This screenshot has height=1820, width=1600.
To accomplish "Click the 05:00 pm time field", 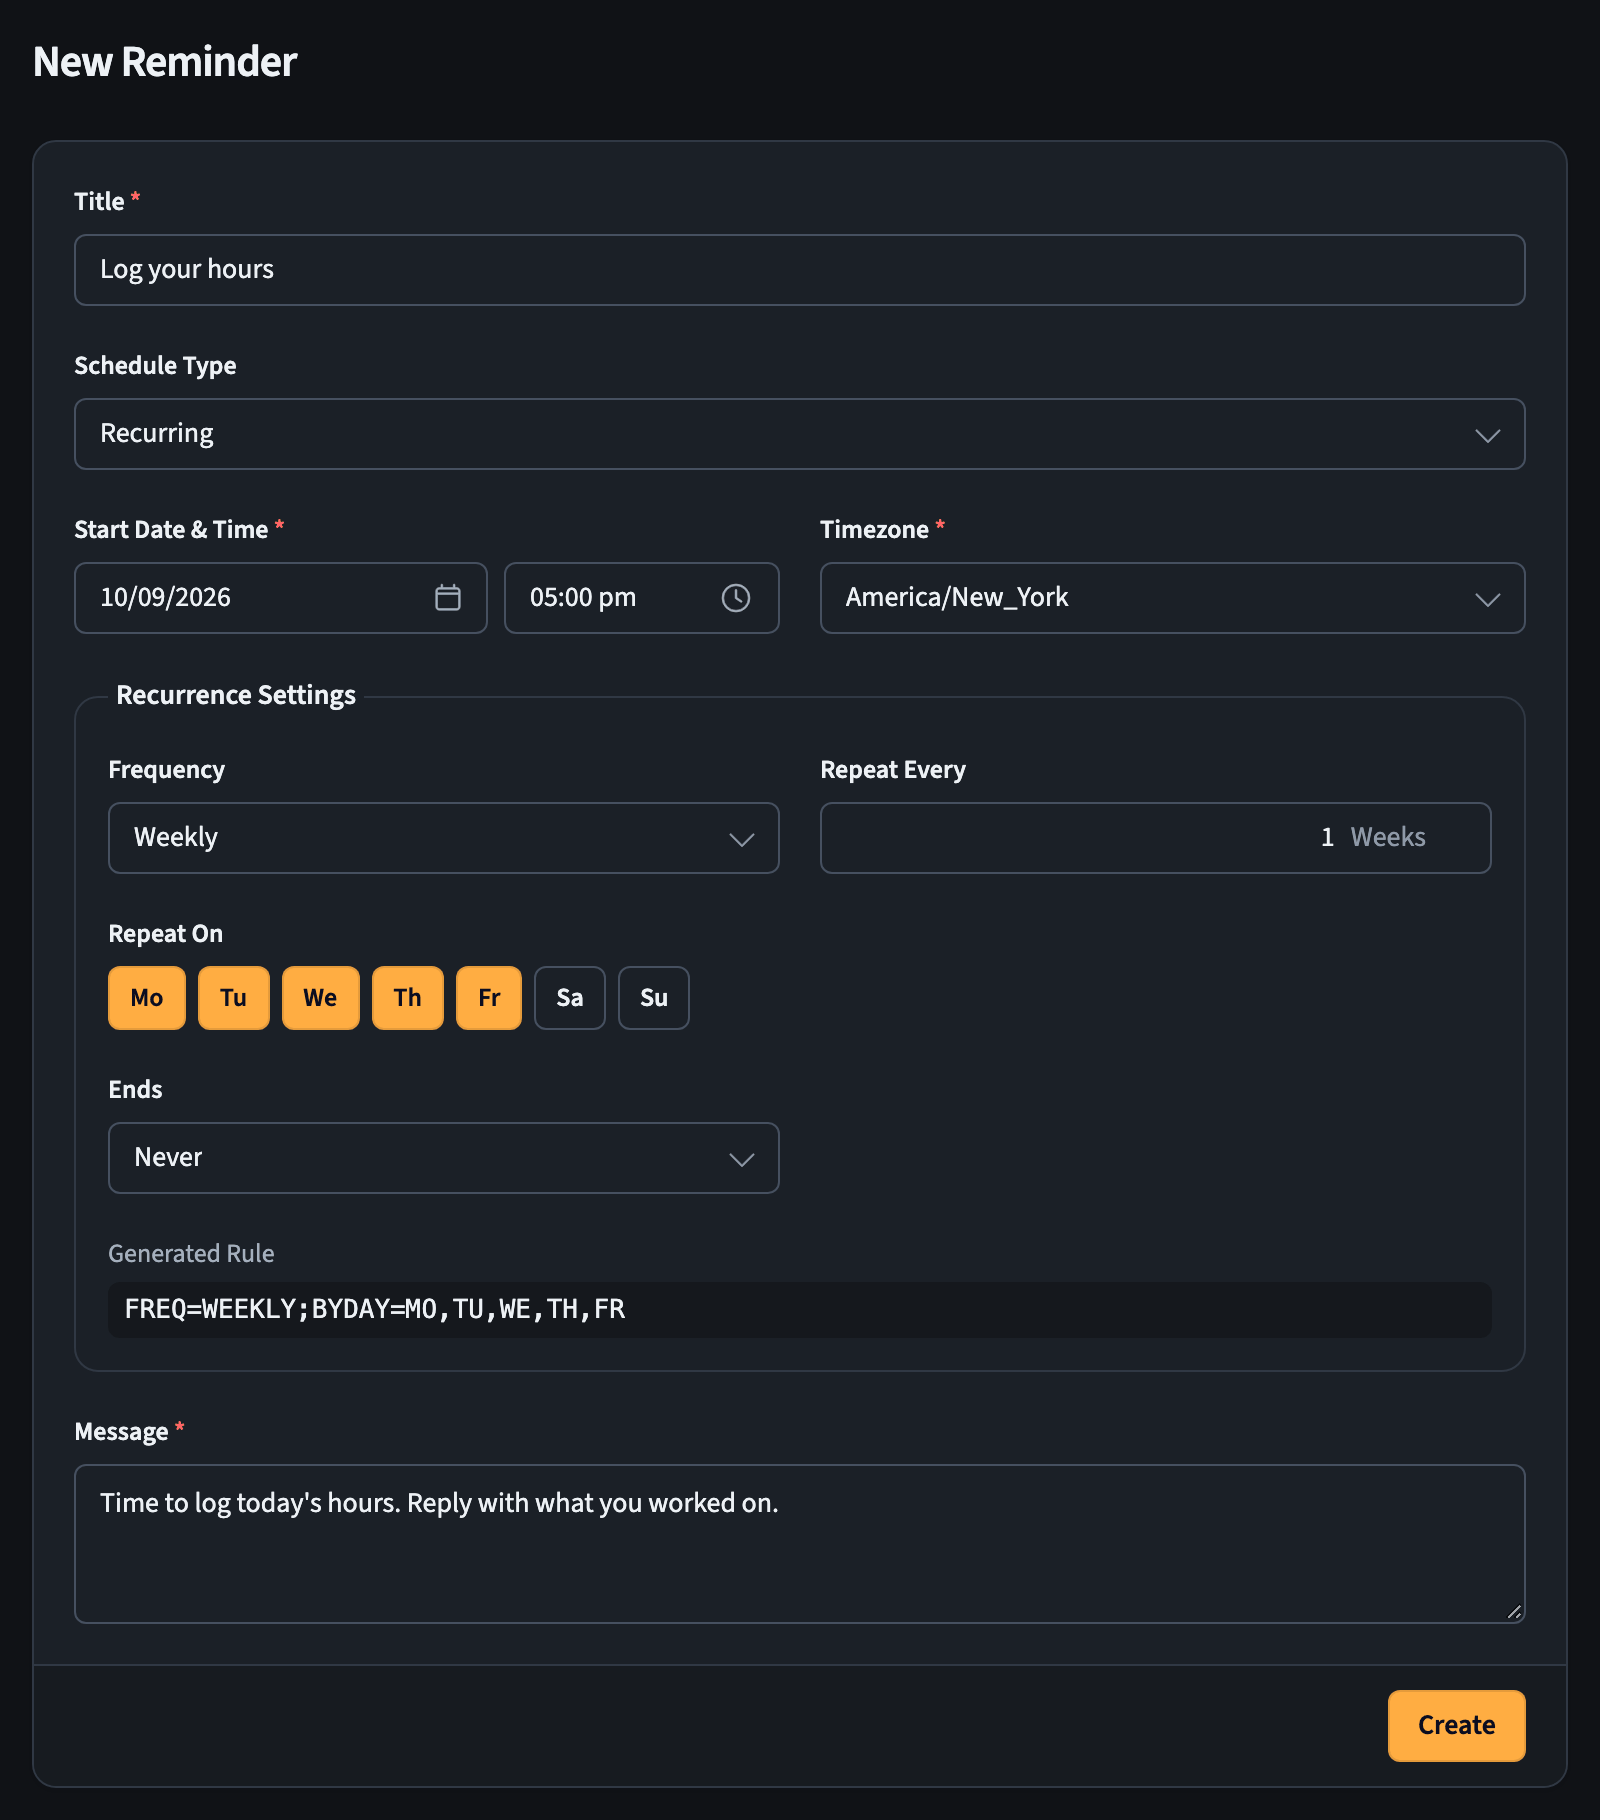I will click(x=642, y=598).
